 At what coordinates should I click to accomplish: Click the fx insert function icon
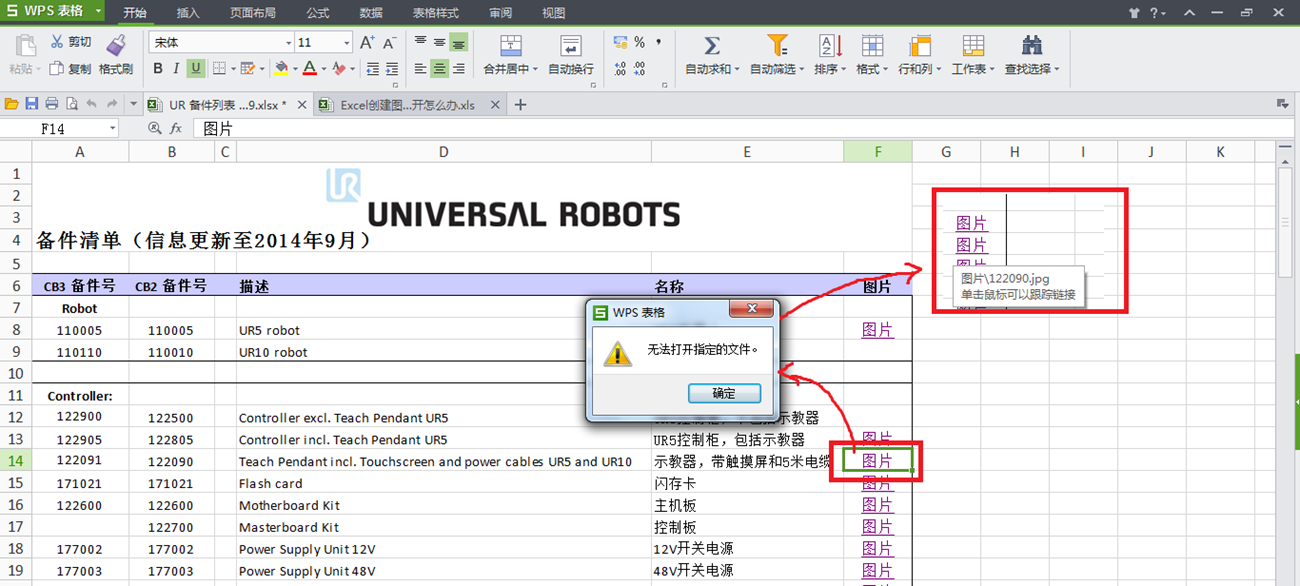tap(176, 128)
